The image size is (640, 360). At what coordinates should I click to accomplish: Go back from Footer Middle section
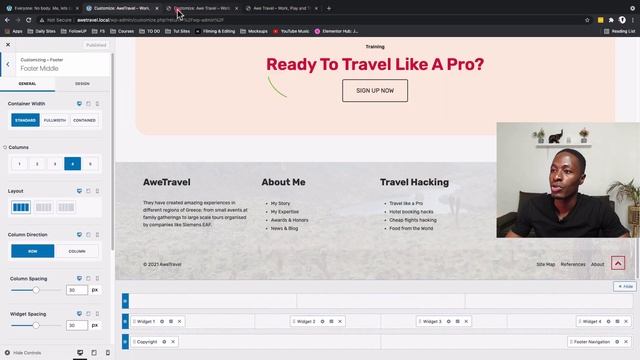point(8,64)
